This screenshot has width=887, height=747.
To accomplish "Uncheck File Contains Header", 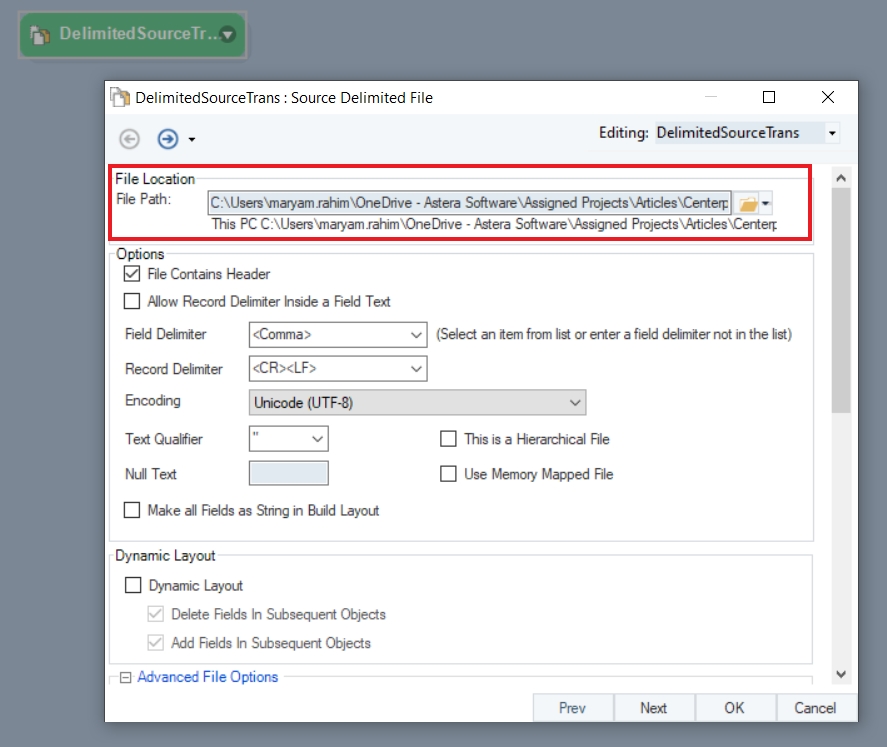I will [x=131, y=273].
